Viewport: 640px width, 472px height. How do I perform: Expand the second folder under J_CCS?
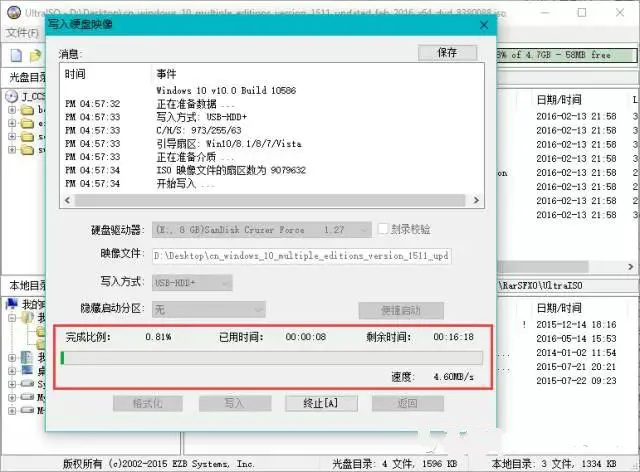click(12, 123)
